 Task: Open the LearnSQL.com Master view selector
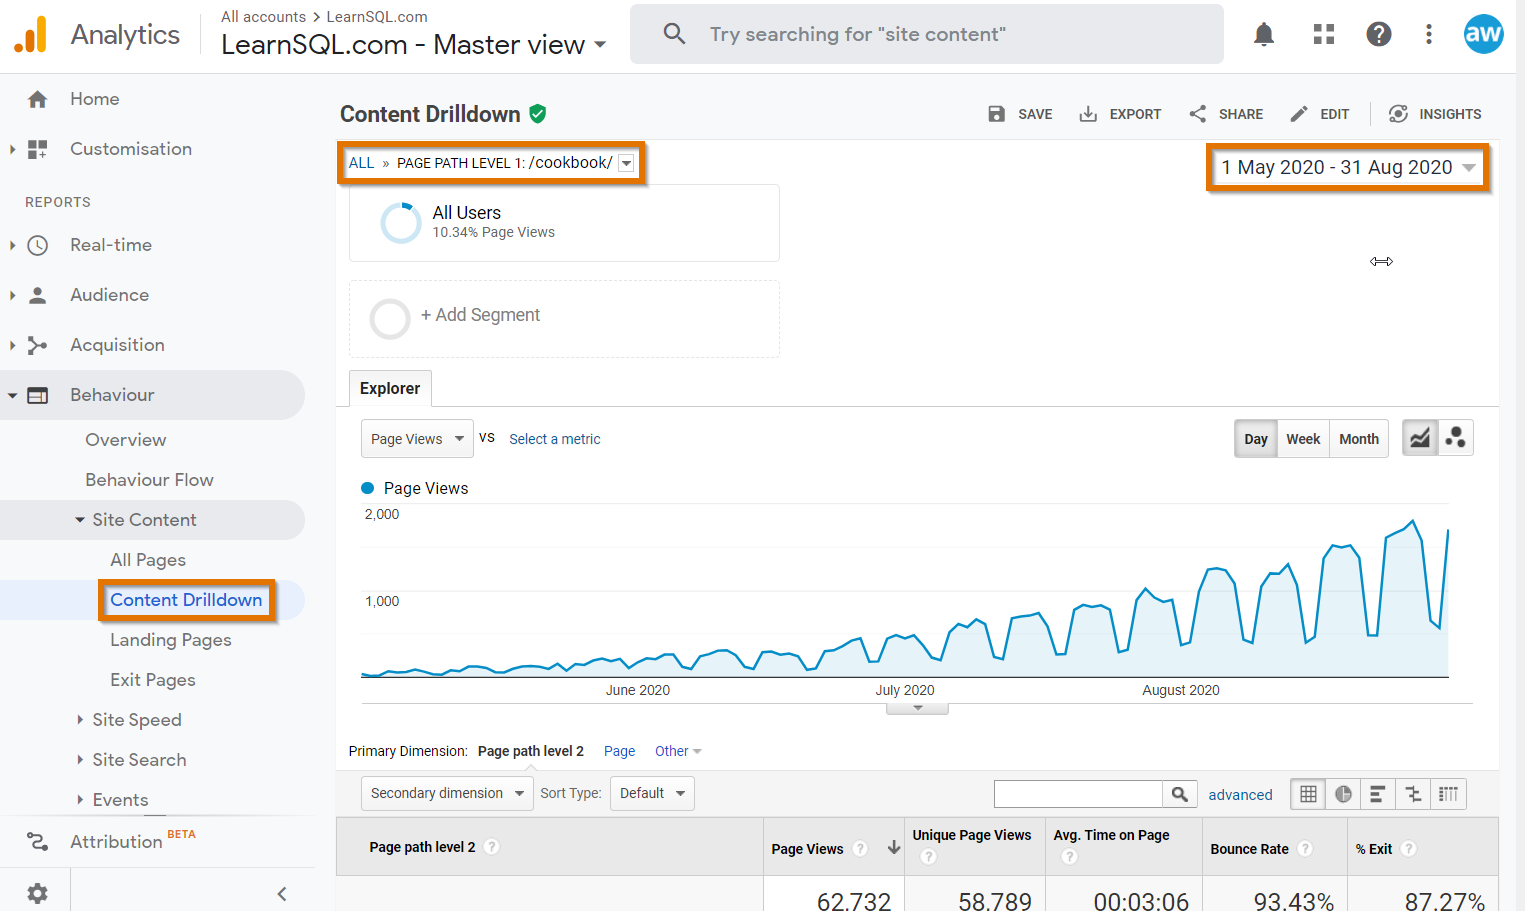(x=413, y=45)
